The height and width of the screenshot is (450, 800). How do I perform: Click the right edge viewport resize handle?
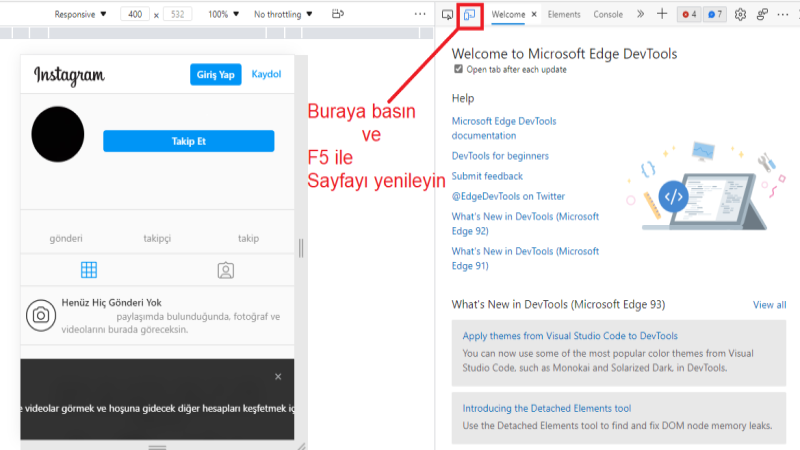(301, 248)
